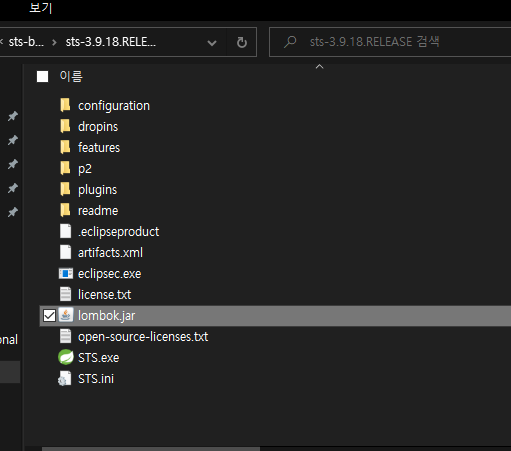Click the artifacts.xml file icon
Viewport: 511px width, 451px height.
65,252
